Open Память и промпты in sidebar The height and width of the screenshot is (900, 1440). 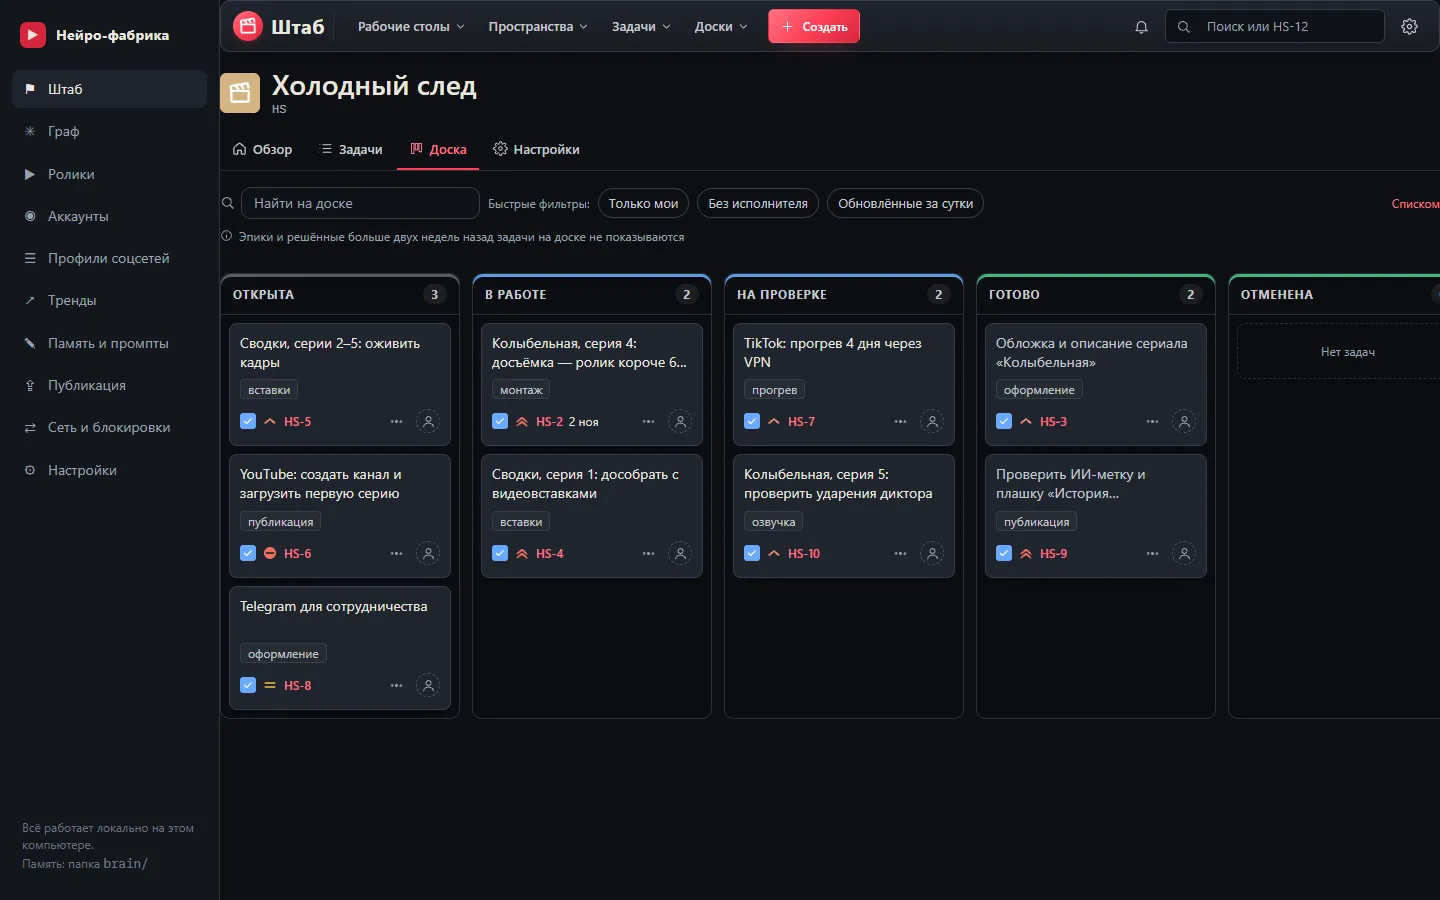point(109,344)
